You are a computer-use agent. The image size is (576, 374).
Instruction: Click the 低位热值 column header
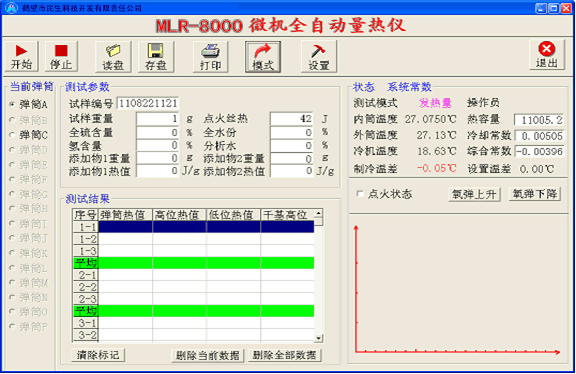click(x=233, y=215)
